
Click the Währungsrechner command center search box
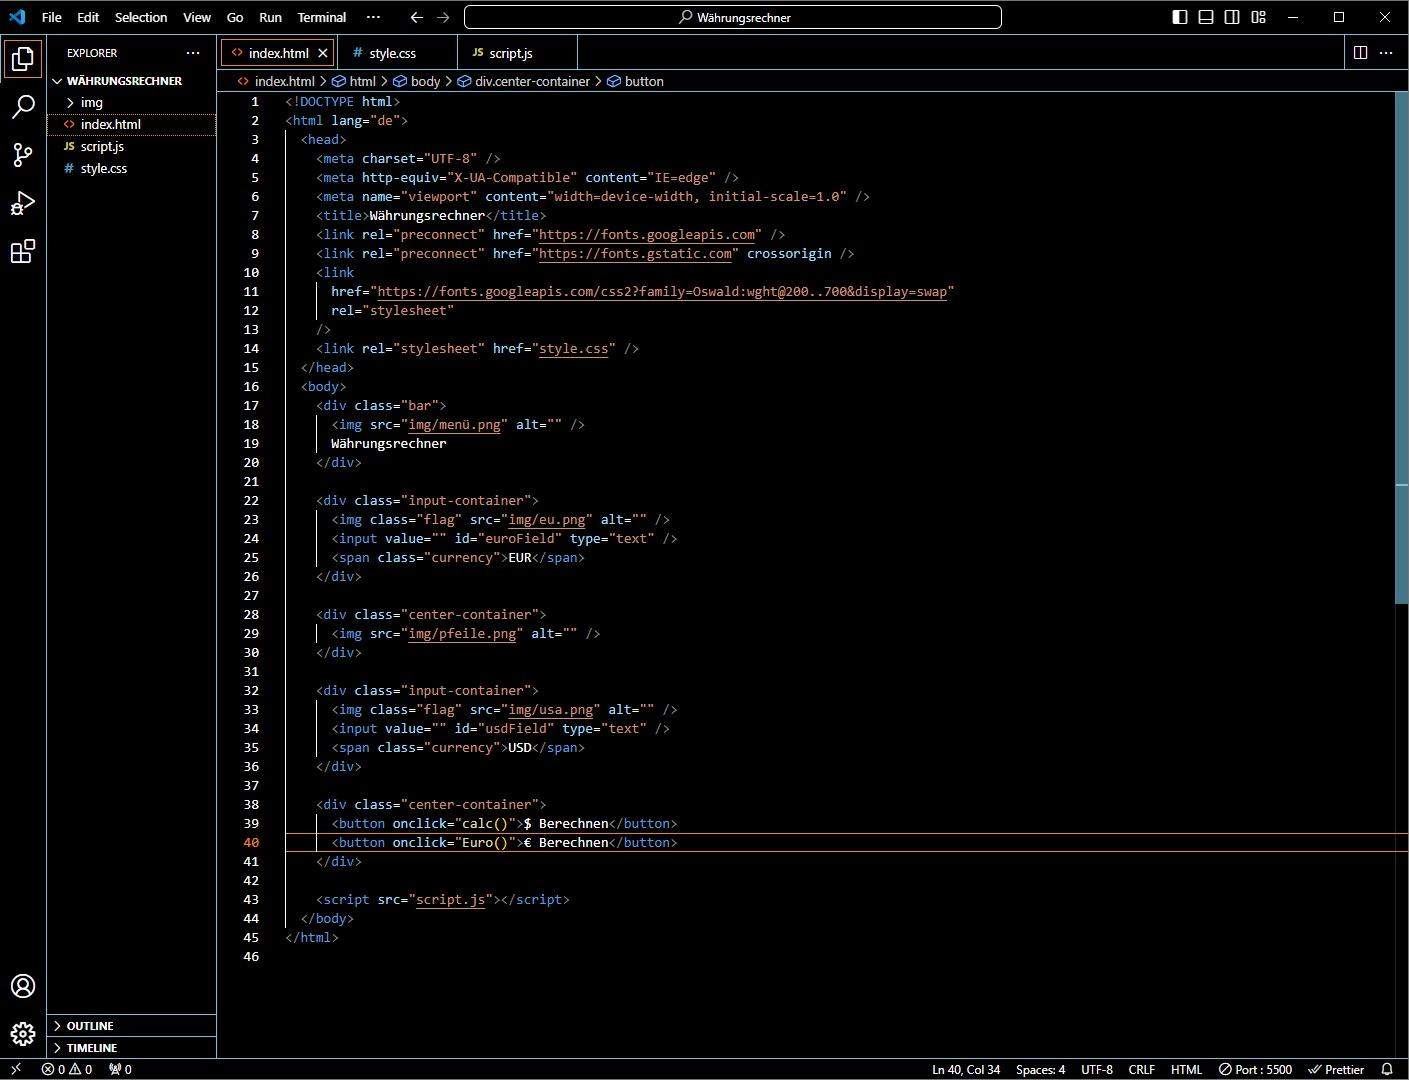(x=733, y=17)
